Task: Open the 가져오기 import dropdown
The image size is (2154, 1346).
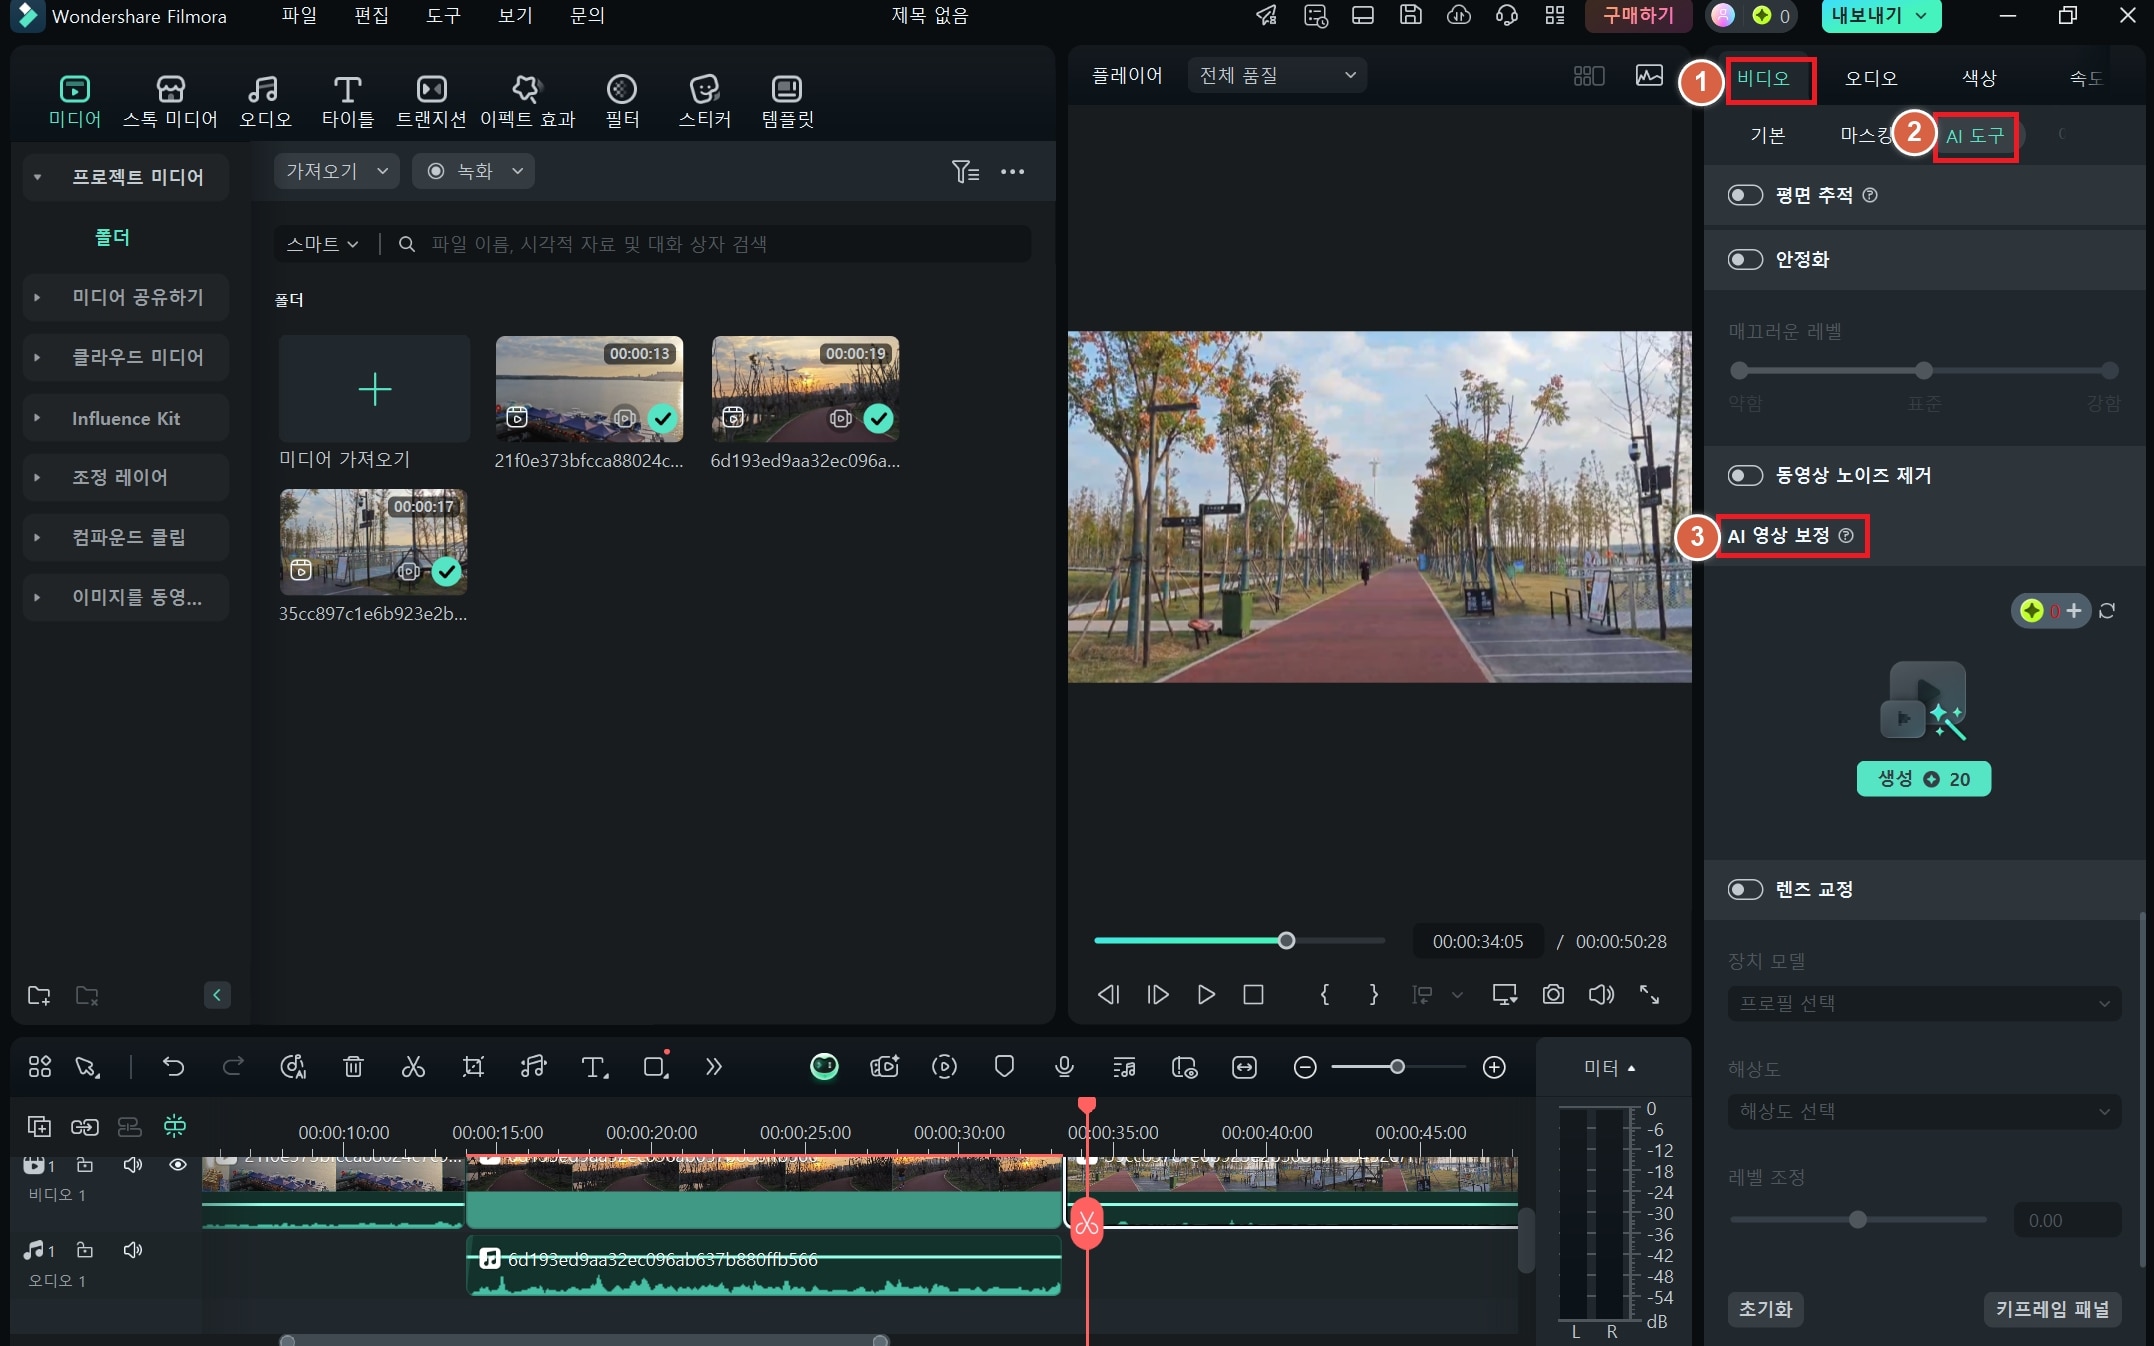Action: pos(336,171)
